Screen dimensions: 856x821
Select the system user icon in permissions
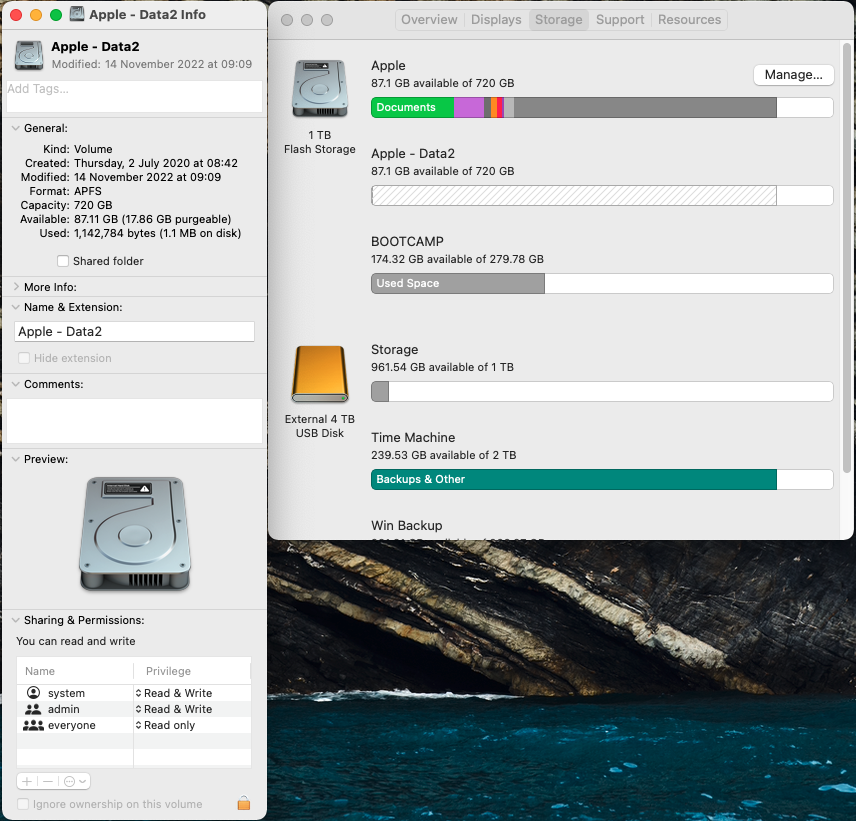[34, 693]
